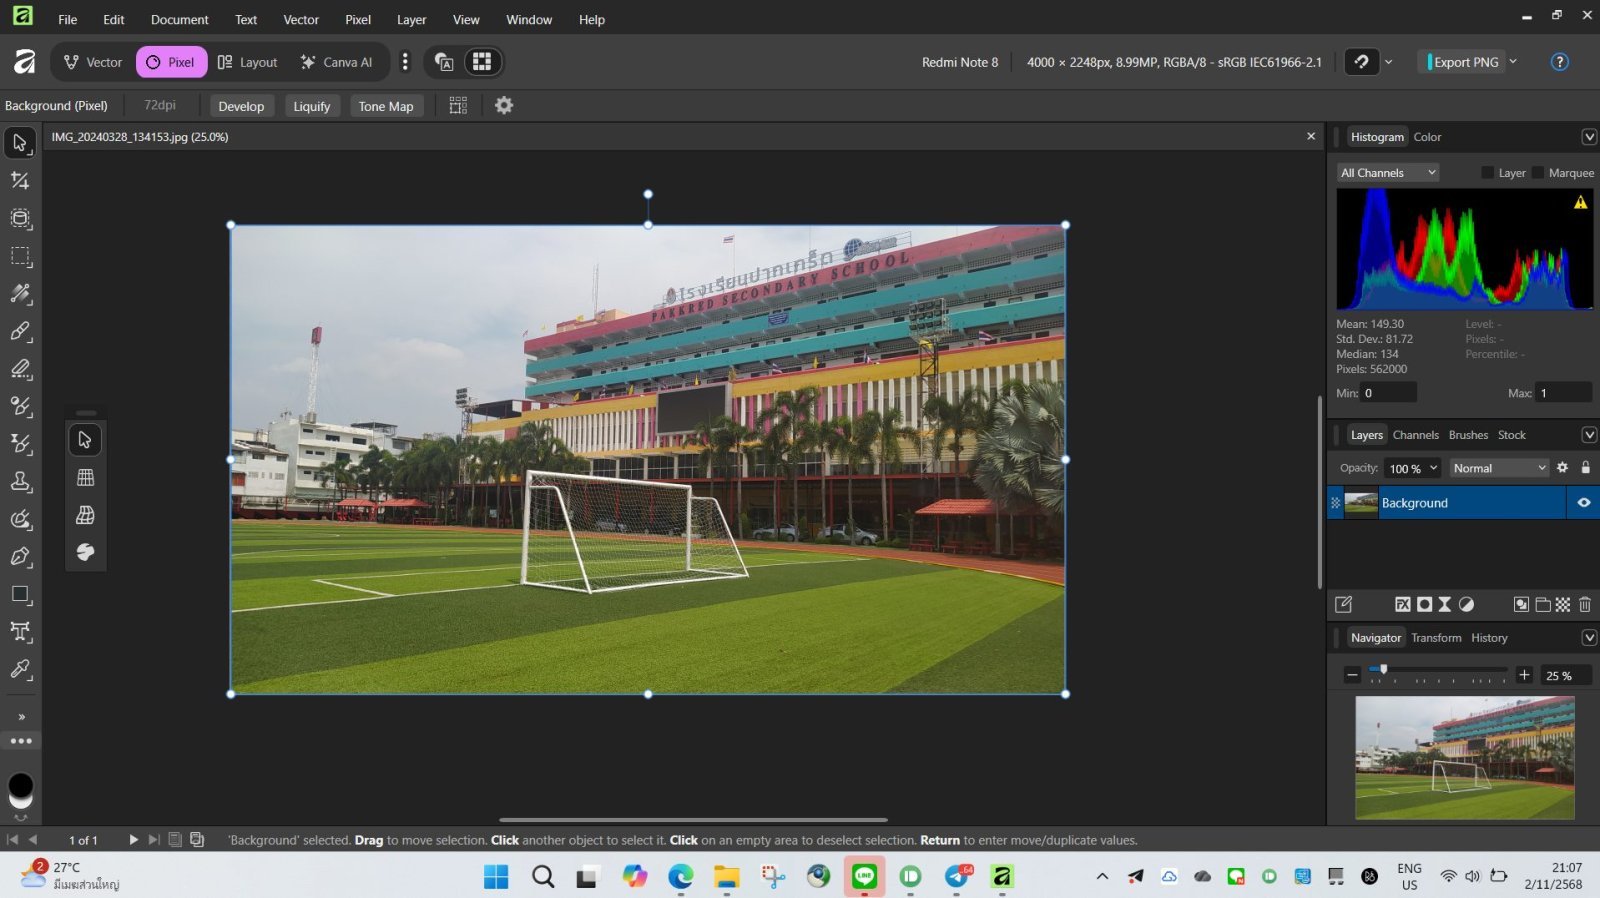Enable the Layer checkbox in Histogram
This screenshot has height=898, width=1600.
point(1488,173)
